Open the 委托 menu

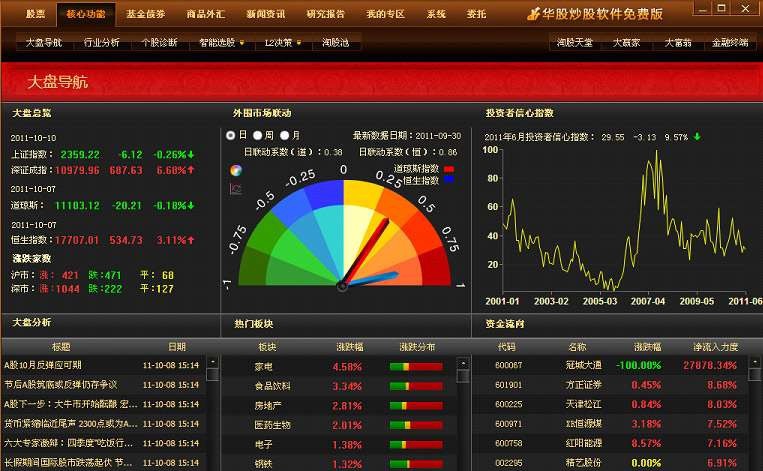[476, 14]
